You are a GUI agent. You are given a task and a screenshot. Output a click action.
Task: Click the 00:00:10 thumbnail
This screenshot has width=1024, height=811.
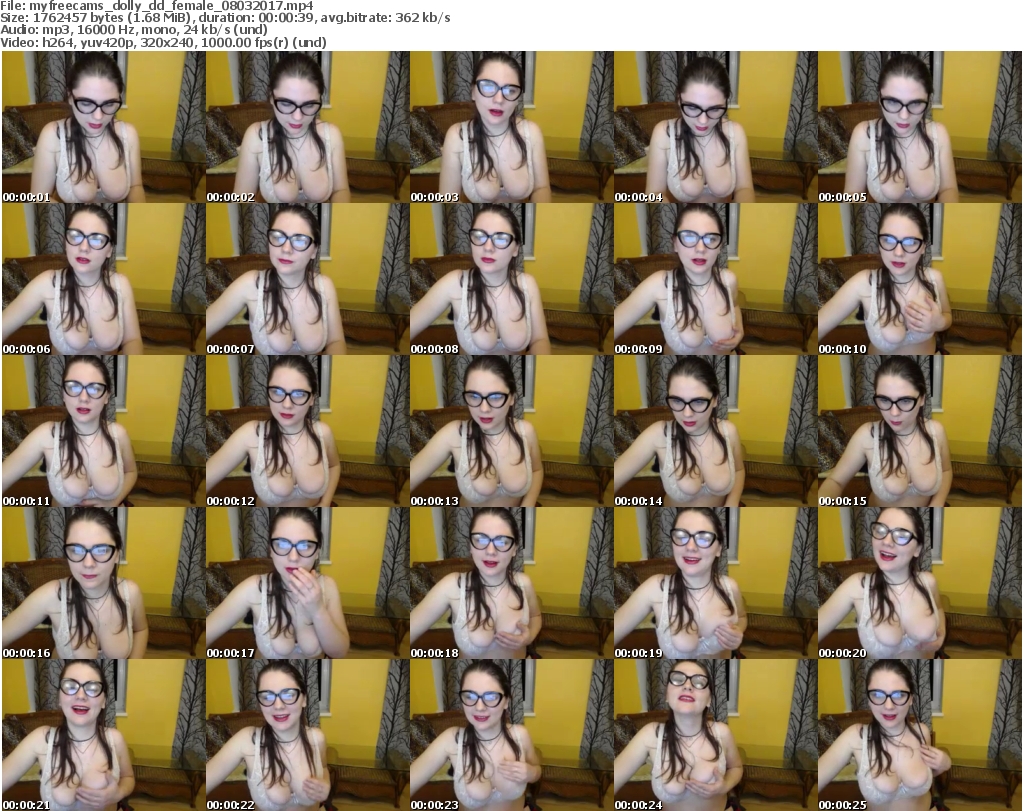(x=920, y=279)
